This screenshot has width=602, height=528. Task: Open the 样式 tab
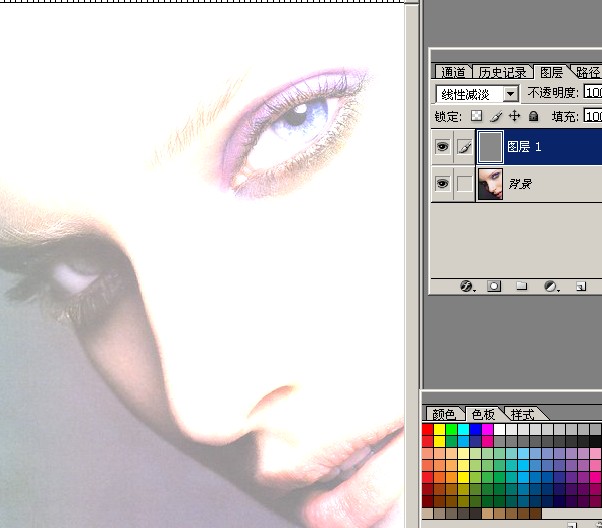click(x=522, y=414)
